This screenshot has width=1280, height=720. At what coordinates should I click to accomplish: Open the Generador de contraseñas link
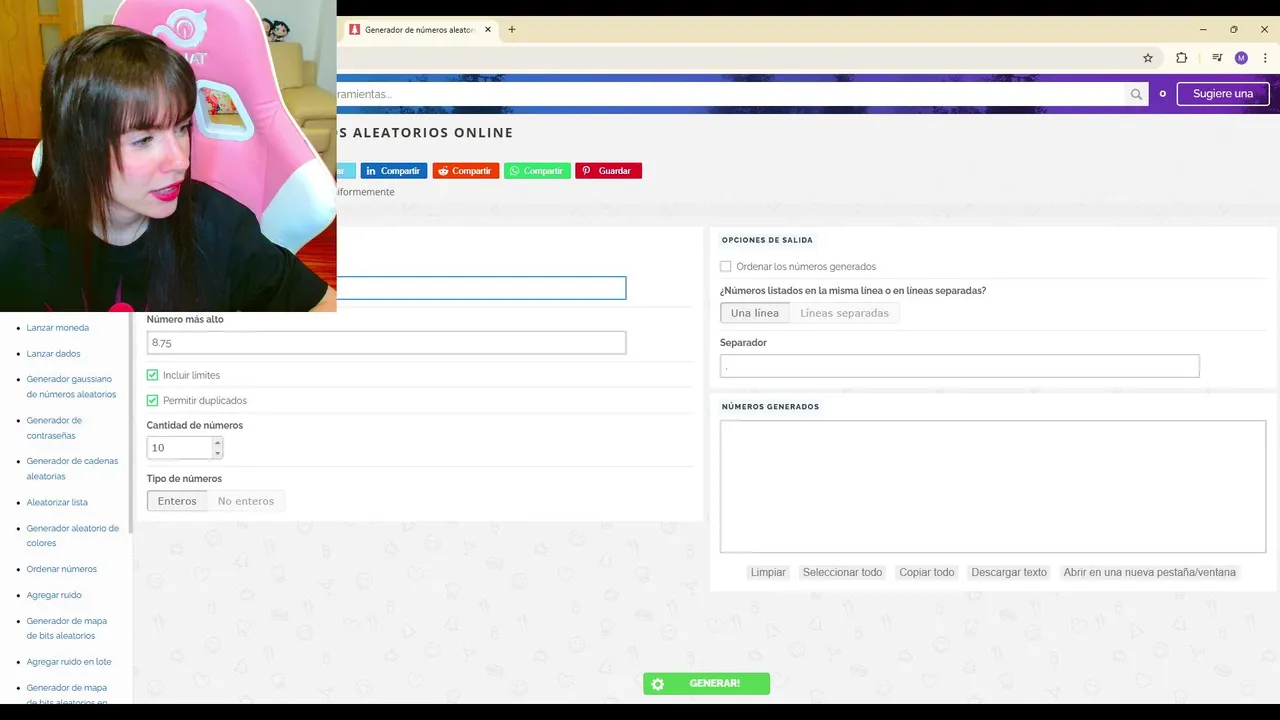coord(54,428)
